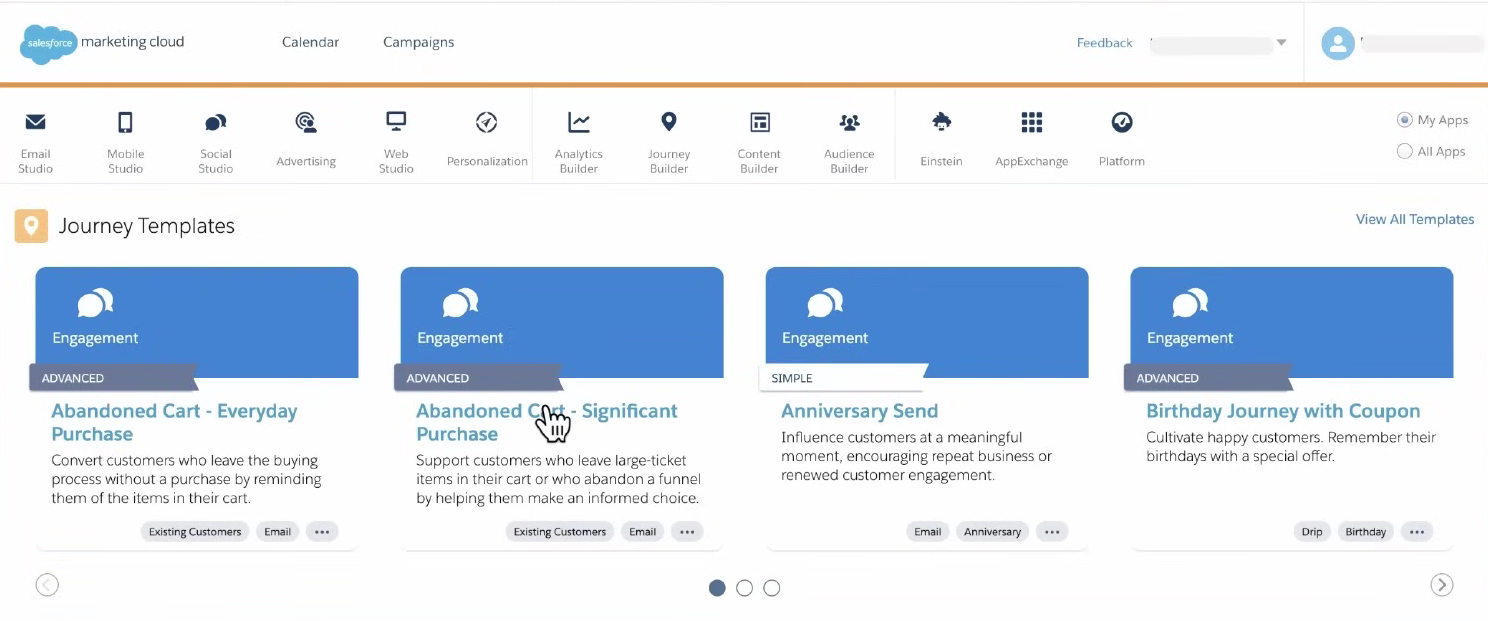Click the Birthday Journey description text
1488x621 pixels.
click(1291, 447)
